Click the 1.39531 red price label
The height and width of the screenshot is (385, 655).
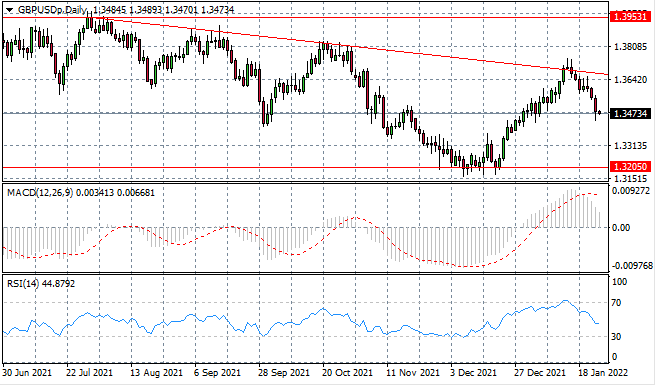pos(631,17)
